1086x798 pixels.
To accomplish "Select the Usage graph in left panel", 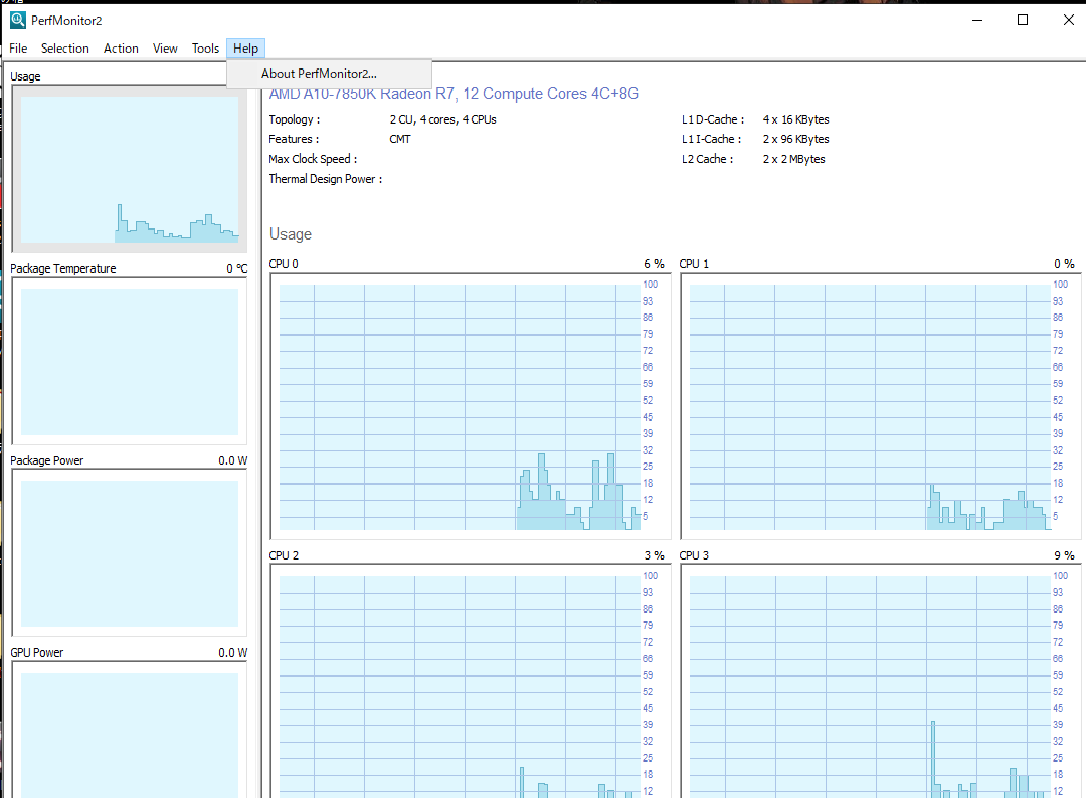I will click(130, 169).
